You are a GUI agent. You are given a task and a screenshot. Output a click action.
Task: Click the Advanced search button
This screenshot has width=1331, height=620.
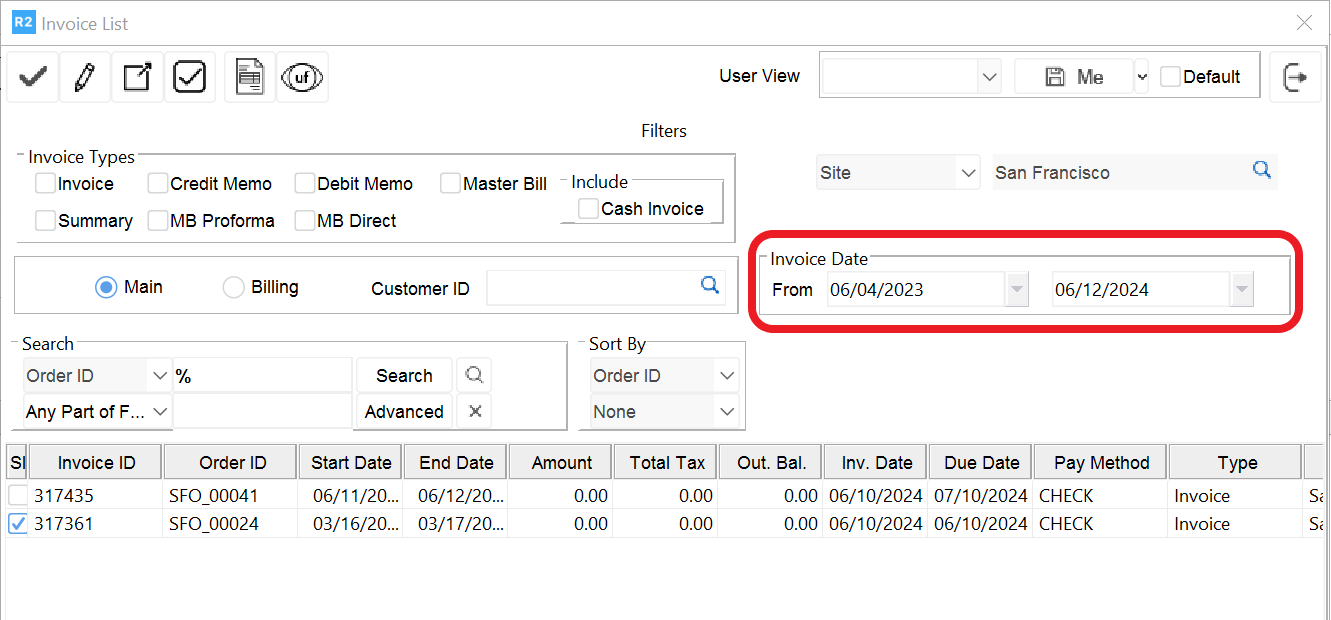tap(404, 411)
